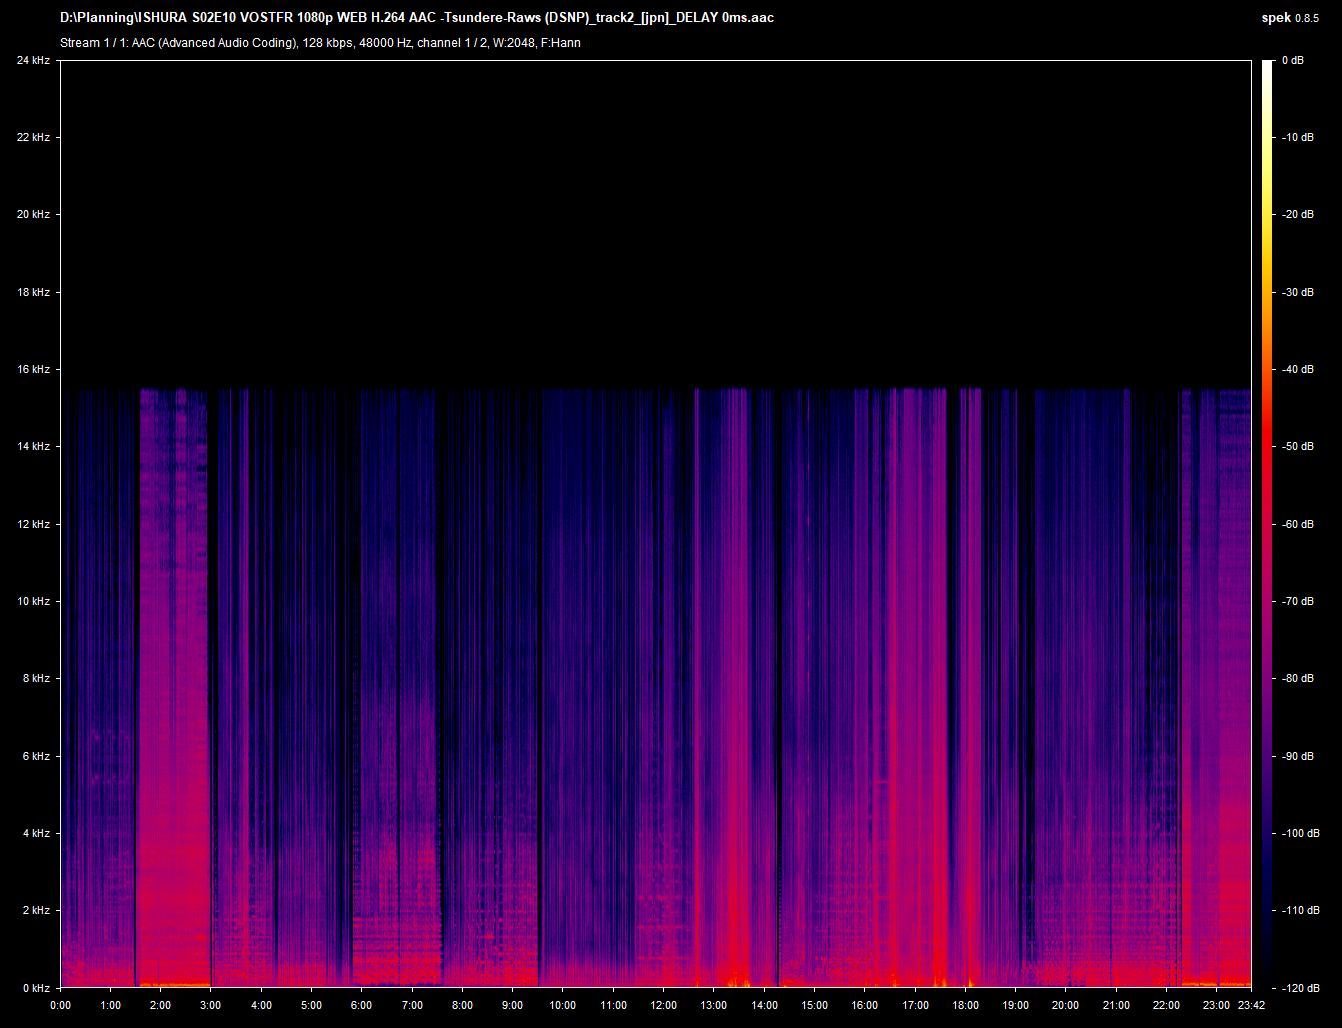1342x1028 pixels.
Task: Click the 1:00 time axis marker
Action: [110, 1005]
